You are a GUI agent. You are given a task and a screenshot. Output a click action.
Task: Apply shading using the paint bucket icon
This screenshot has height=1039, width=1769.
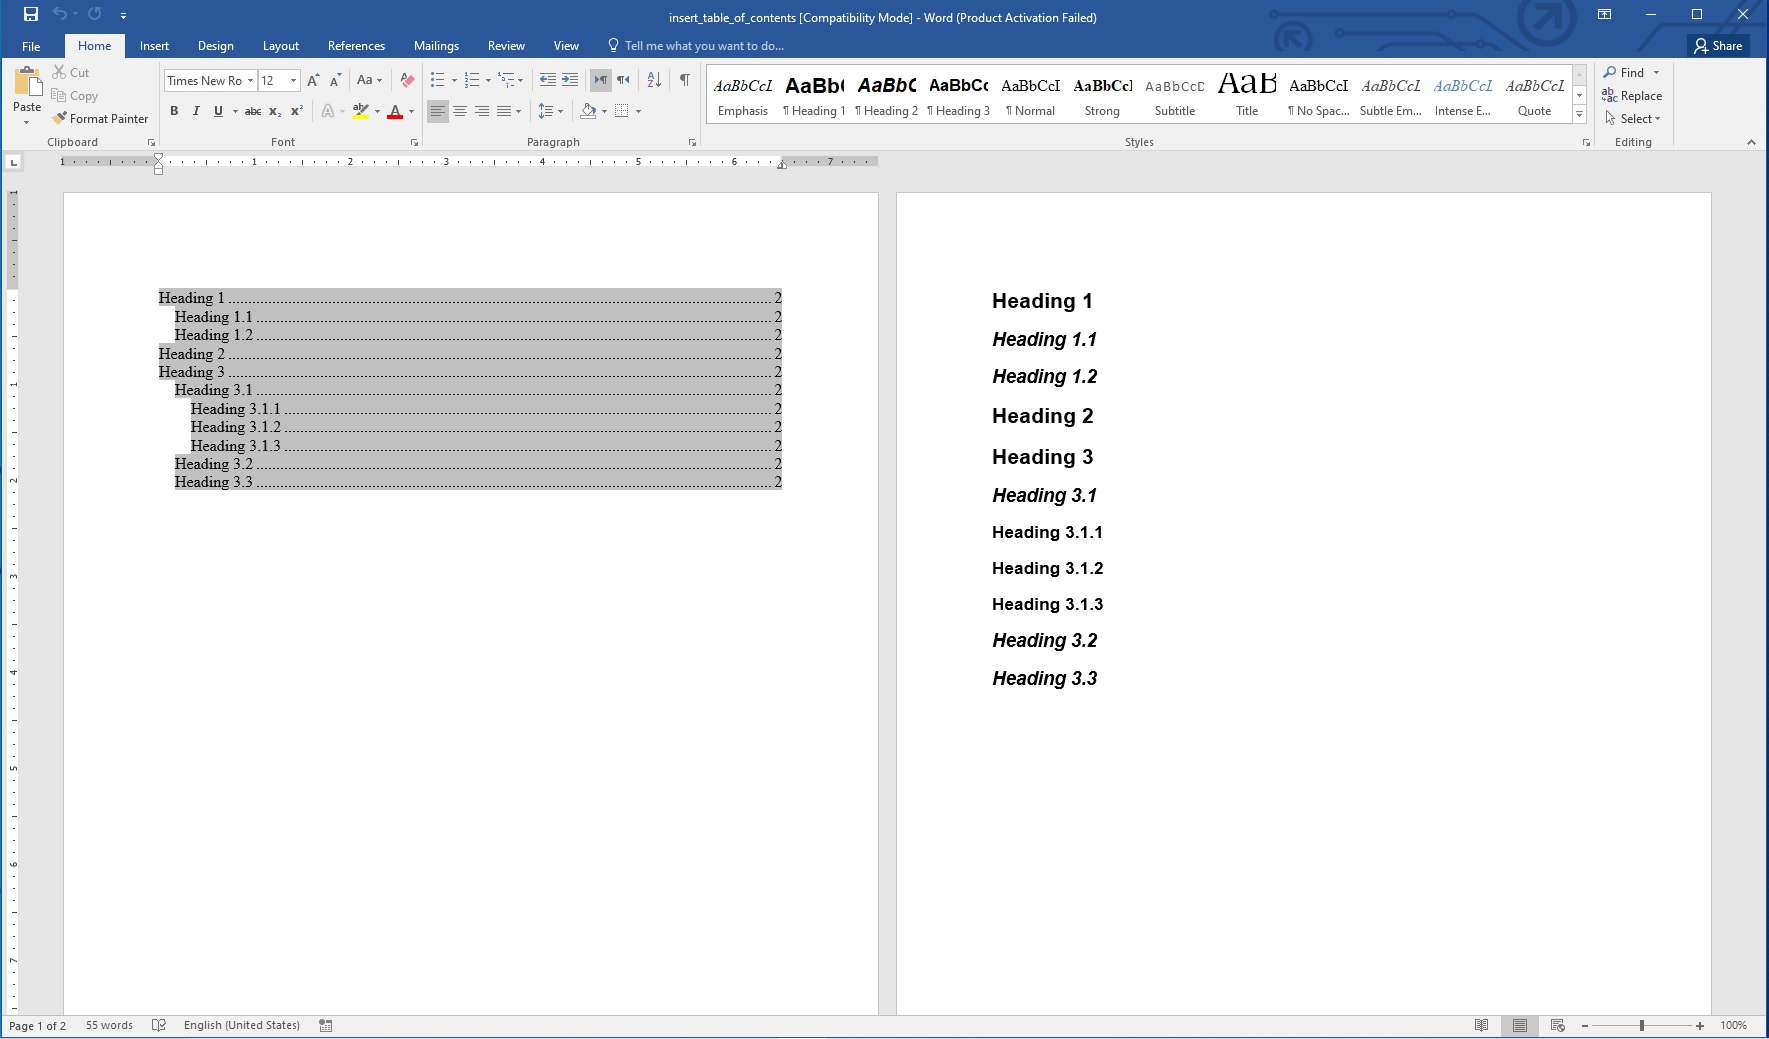click(x=588, y=111)
